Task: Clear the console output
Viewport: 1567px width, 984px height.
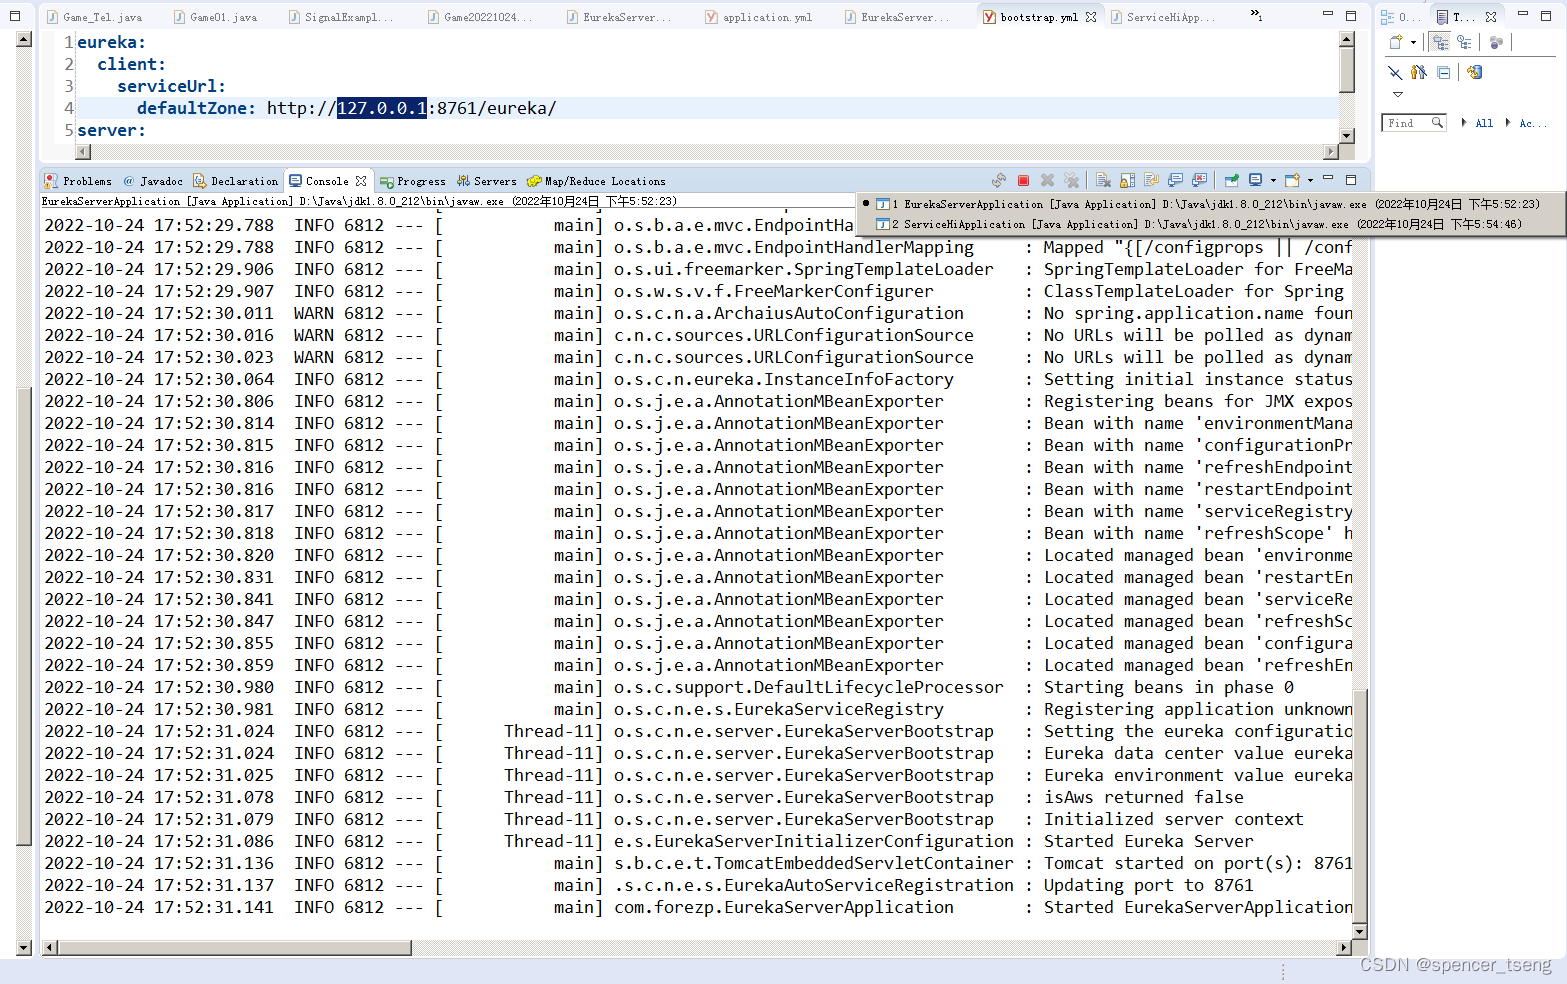Action: pyautogui.click(x=1103, y=180)
